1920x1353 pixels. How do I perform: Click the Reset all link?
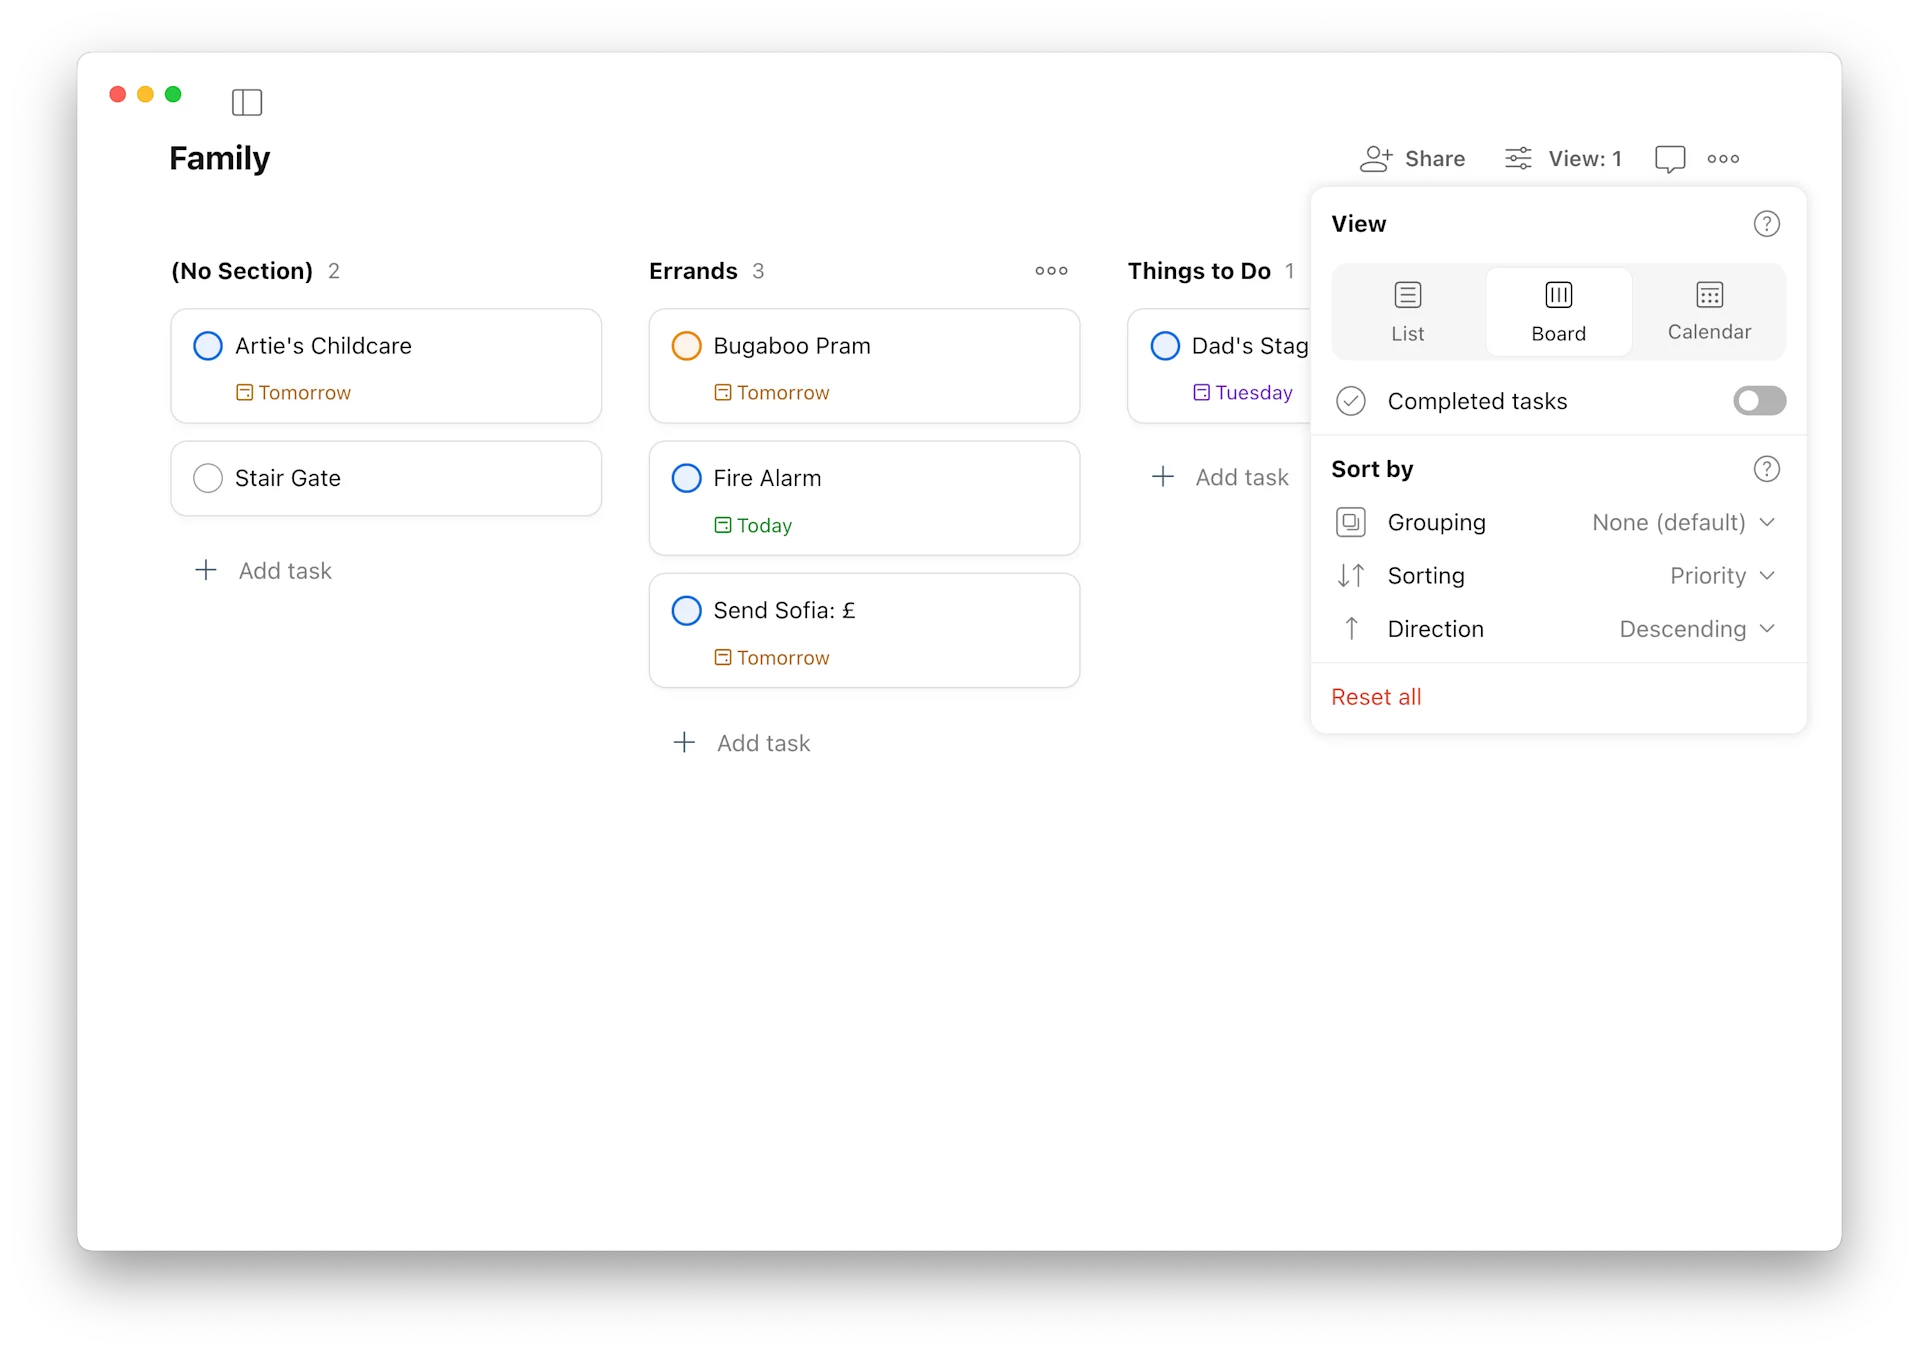[1375, 697]
